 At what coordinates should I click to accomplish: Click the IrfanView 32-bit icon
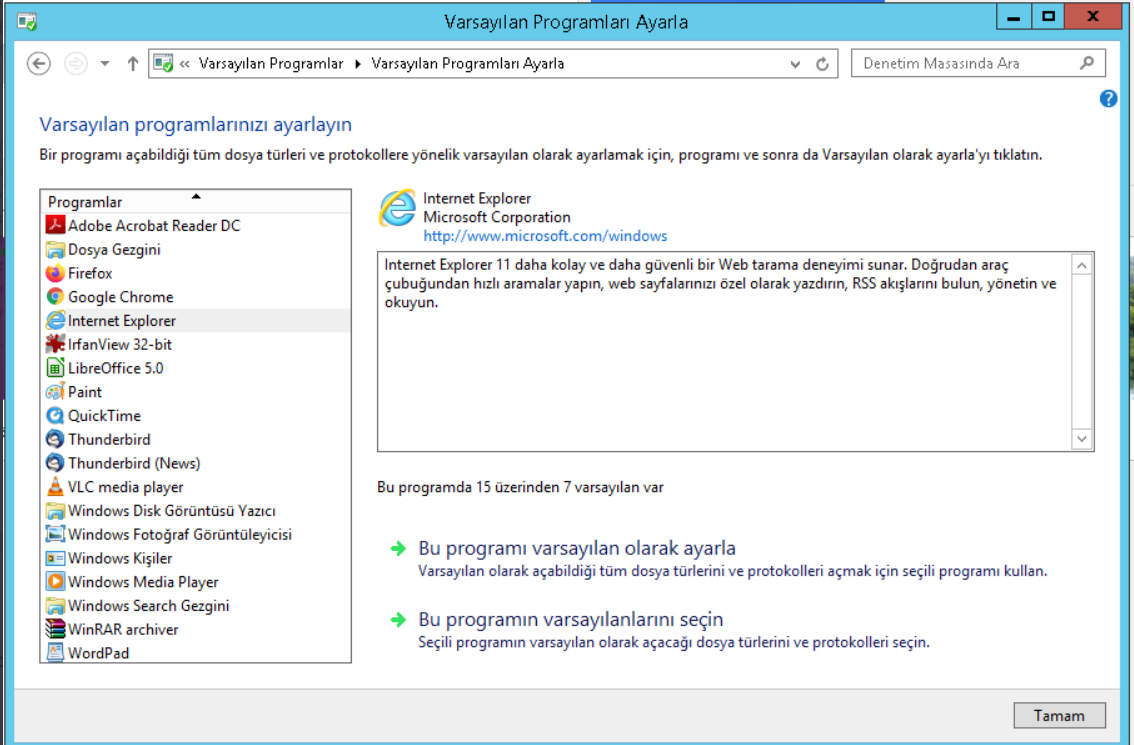[x=55, y=344]
